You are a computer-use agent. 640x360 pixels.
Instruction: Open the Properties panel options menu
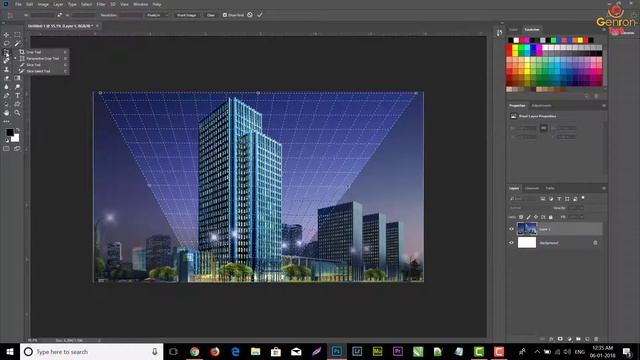pyautogui.click(x=604, y=106)
